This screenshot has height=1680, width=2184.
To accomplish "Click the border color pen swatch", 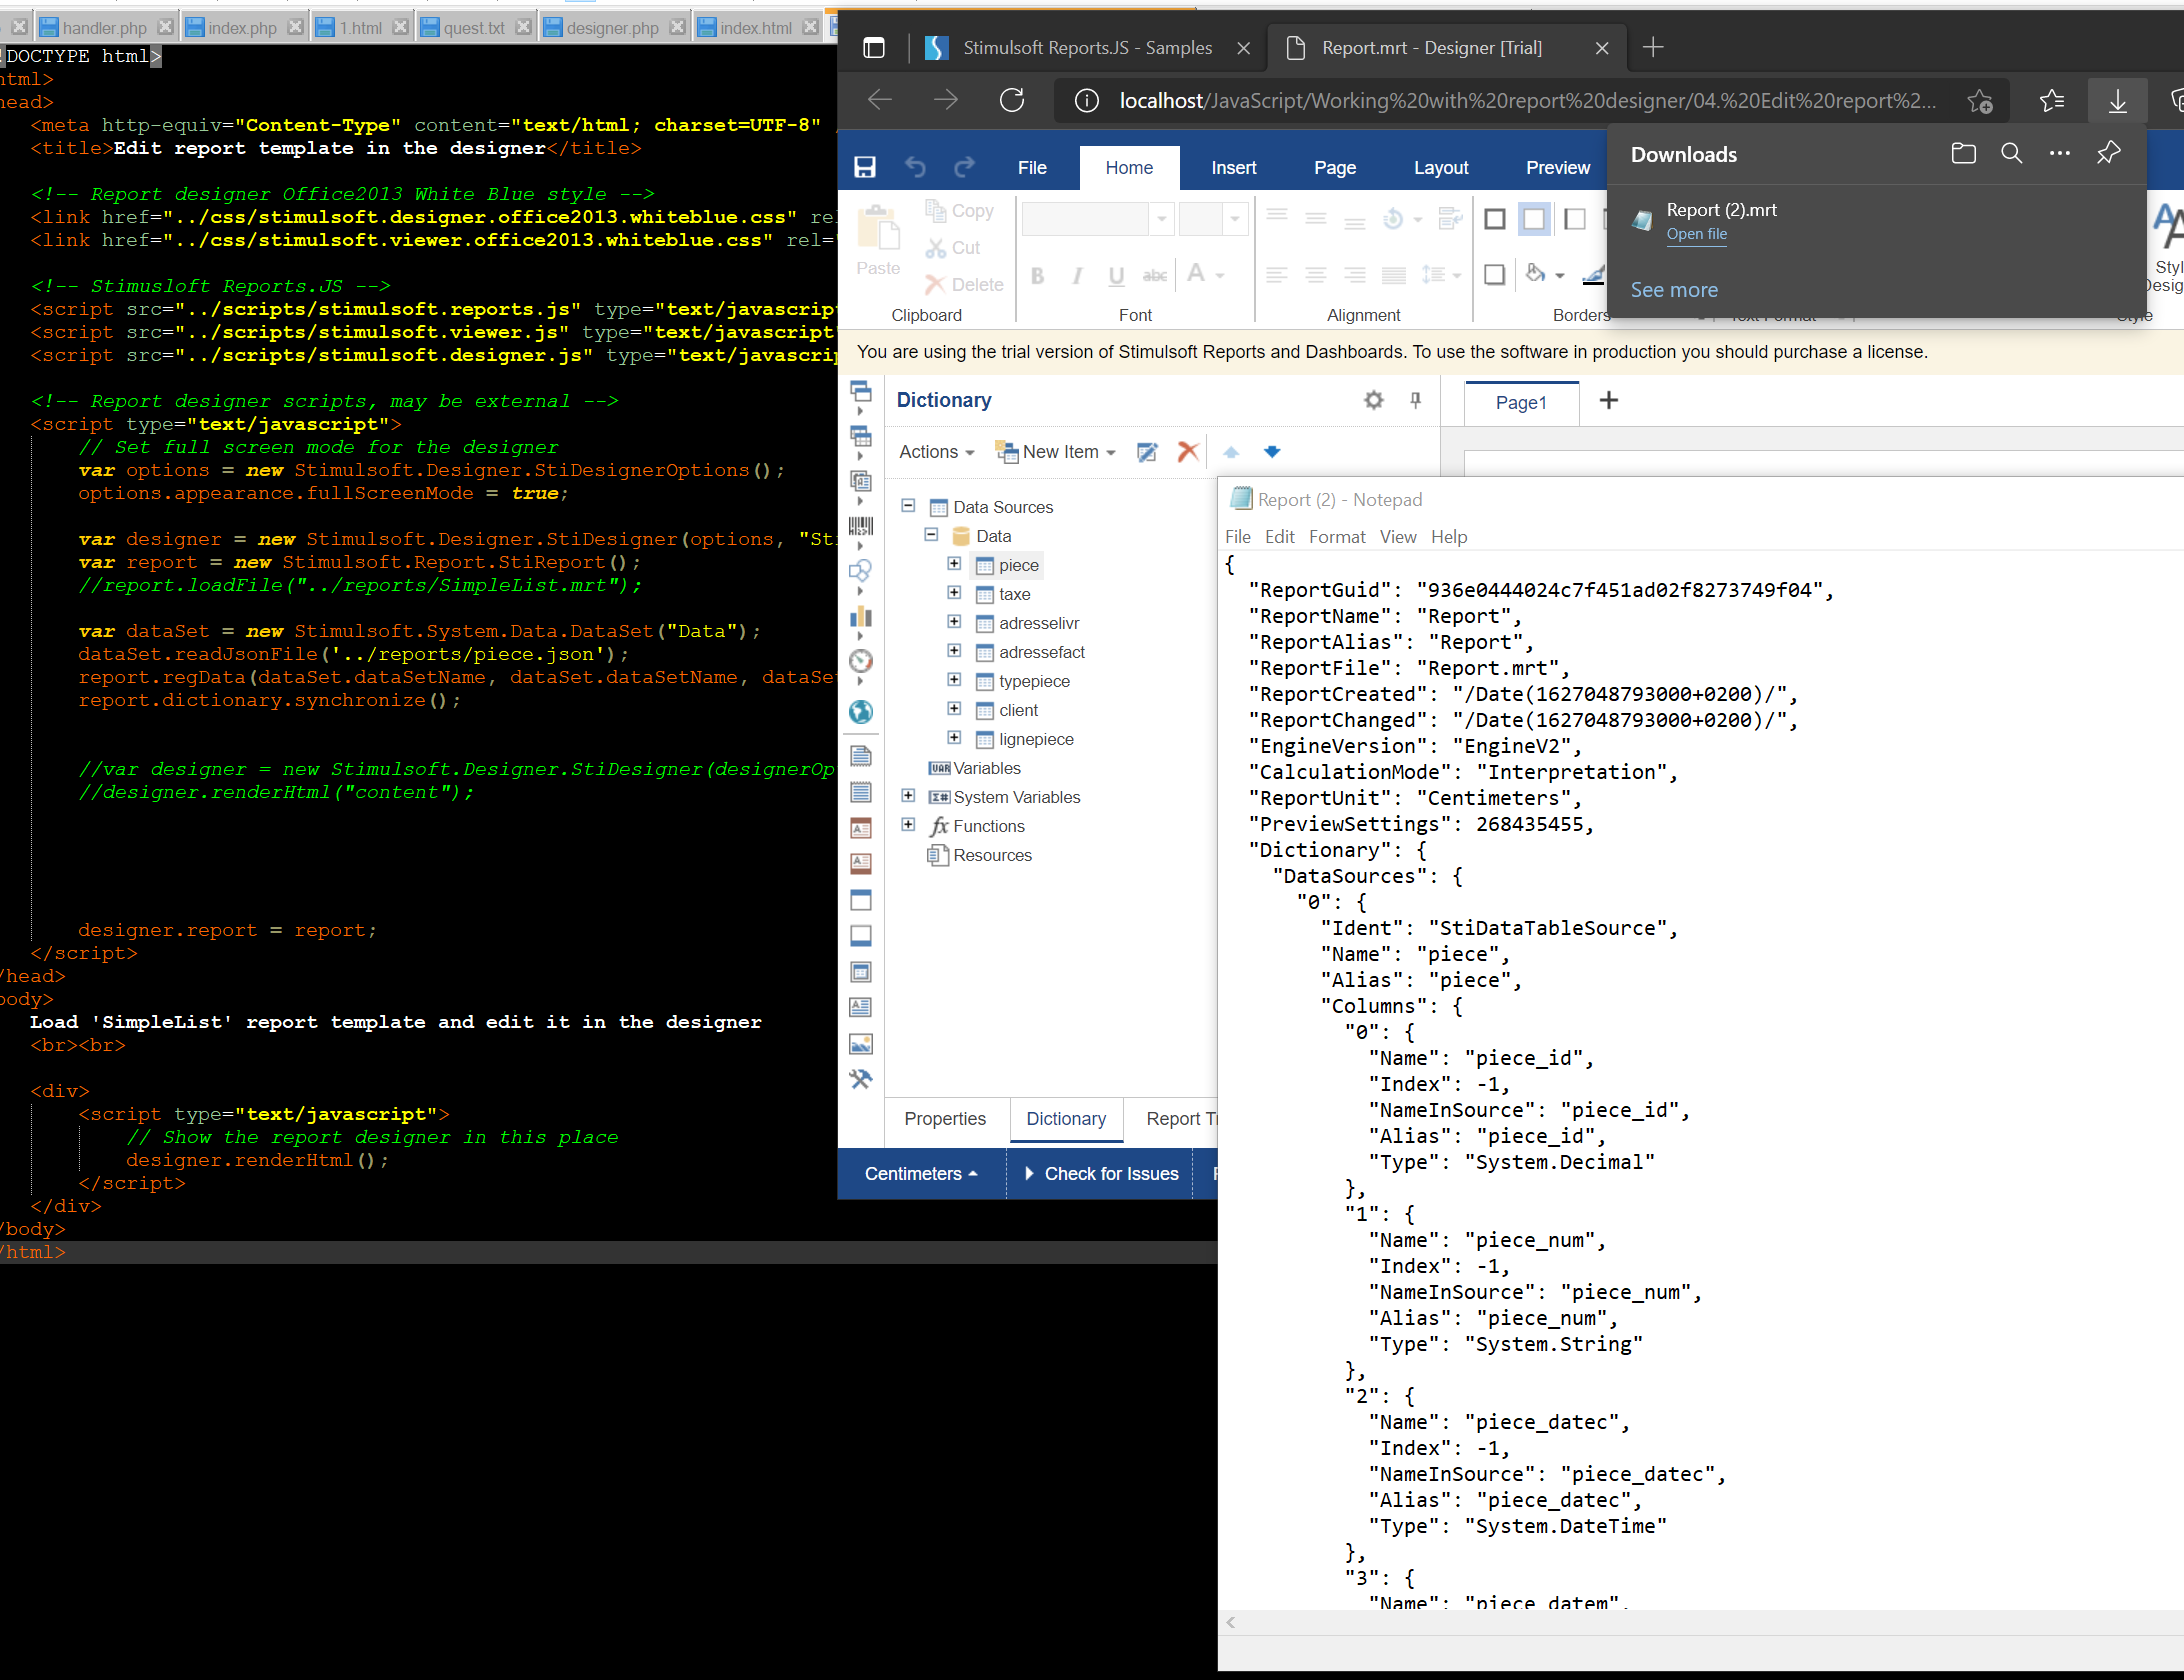I will point(1594,274).
